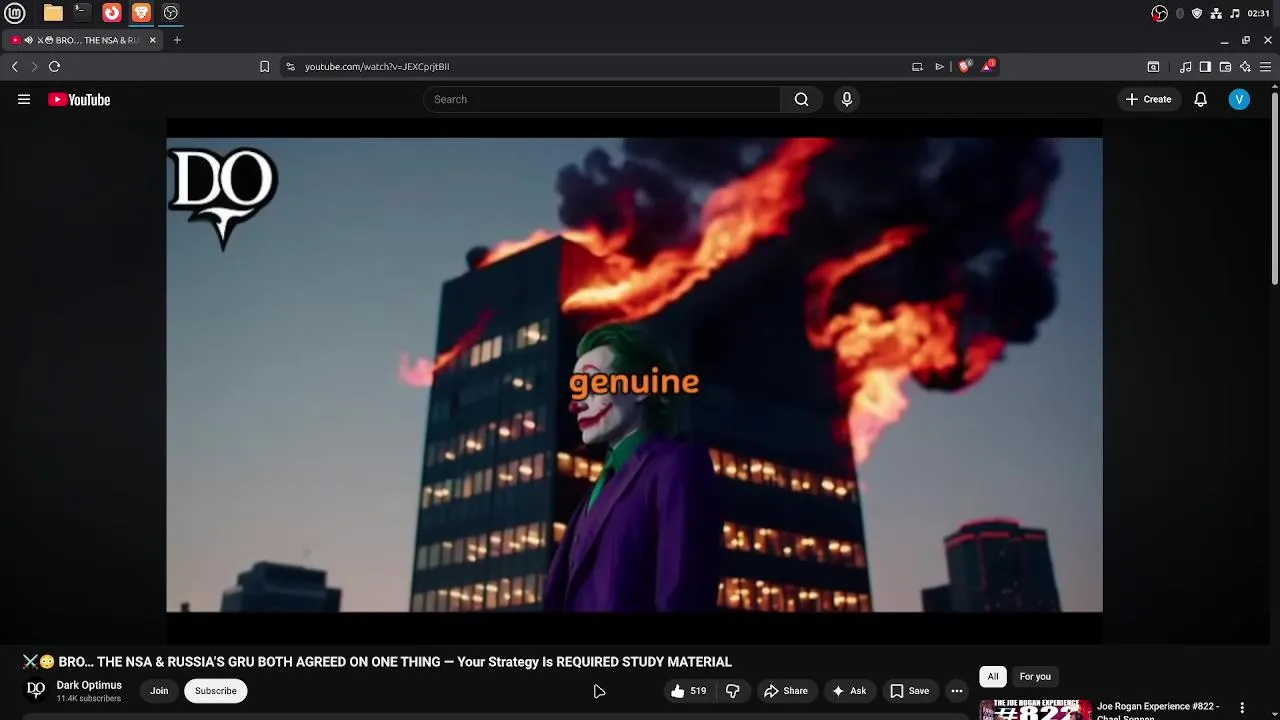This screenshot has width=1280, height=720.
Task: Like the video with 519 likes
Action: click(689, 691)
